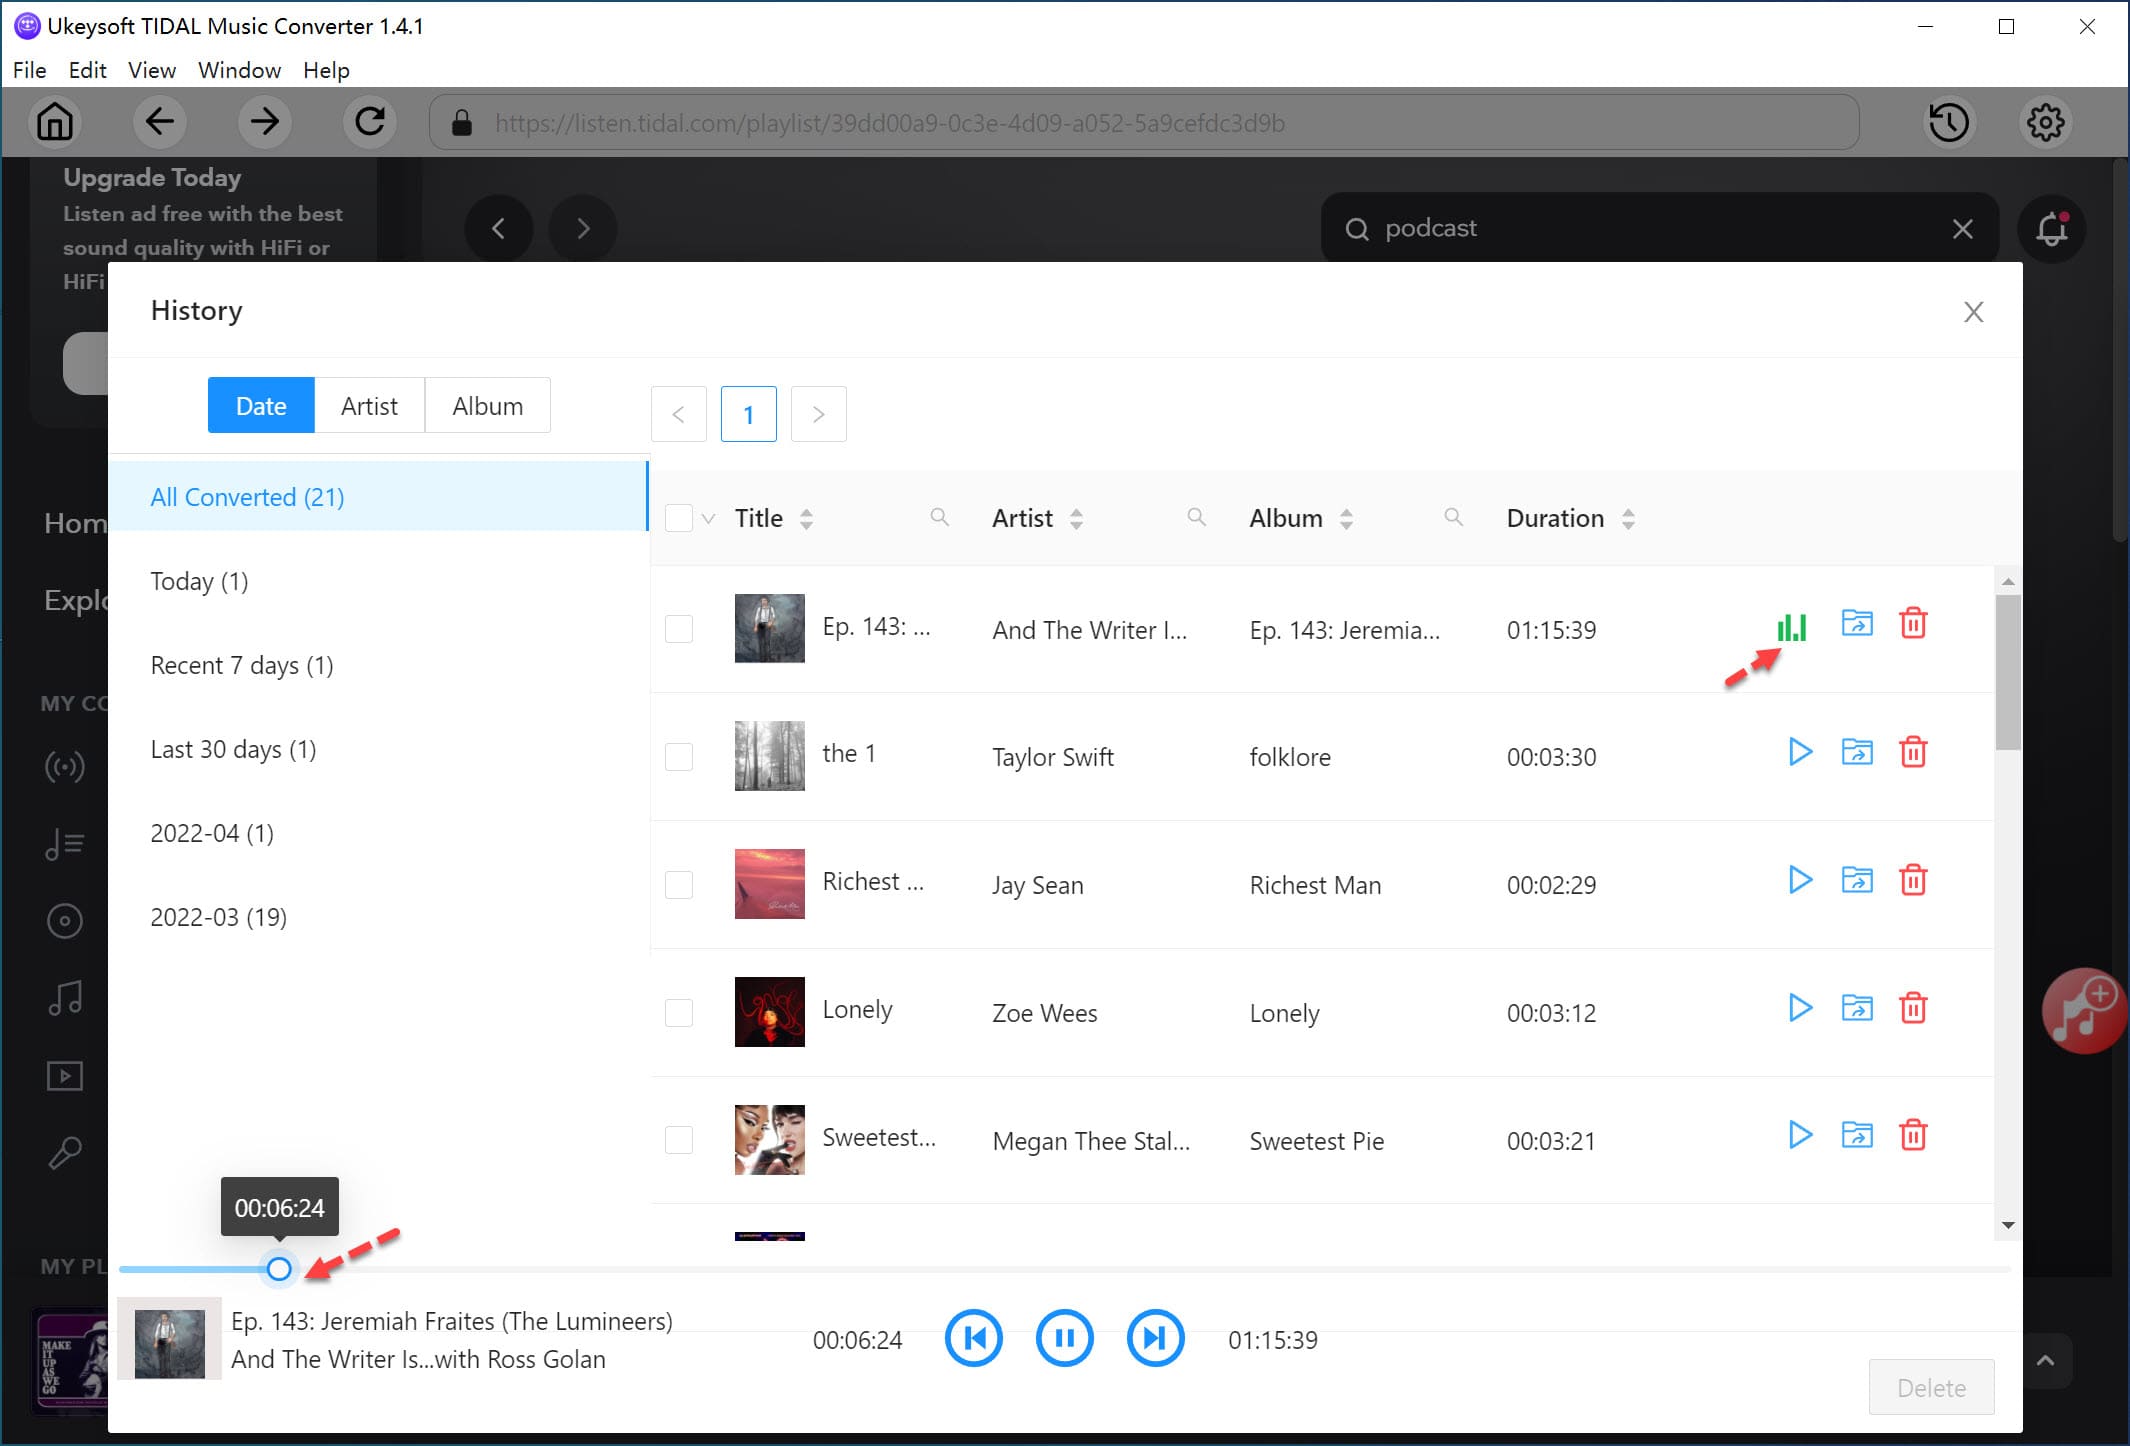Viewport: 2130px width, 1446px height.
Task: Open the dropdown arrow beside the select-all checkbox
Action: (x=709, y=518)
